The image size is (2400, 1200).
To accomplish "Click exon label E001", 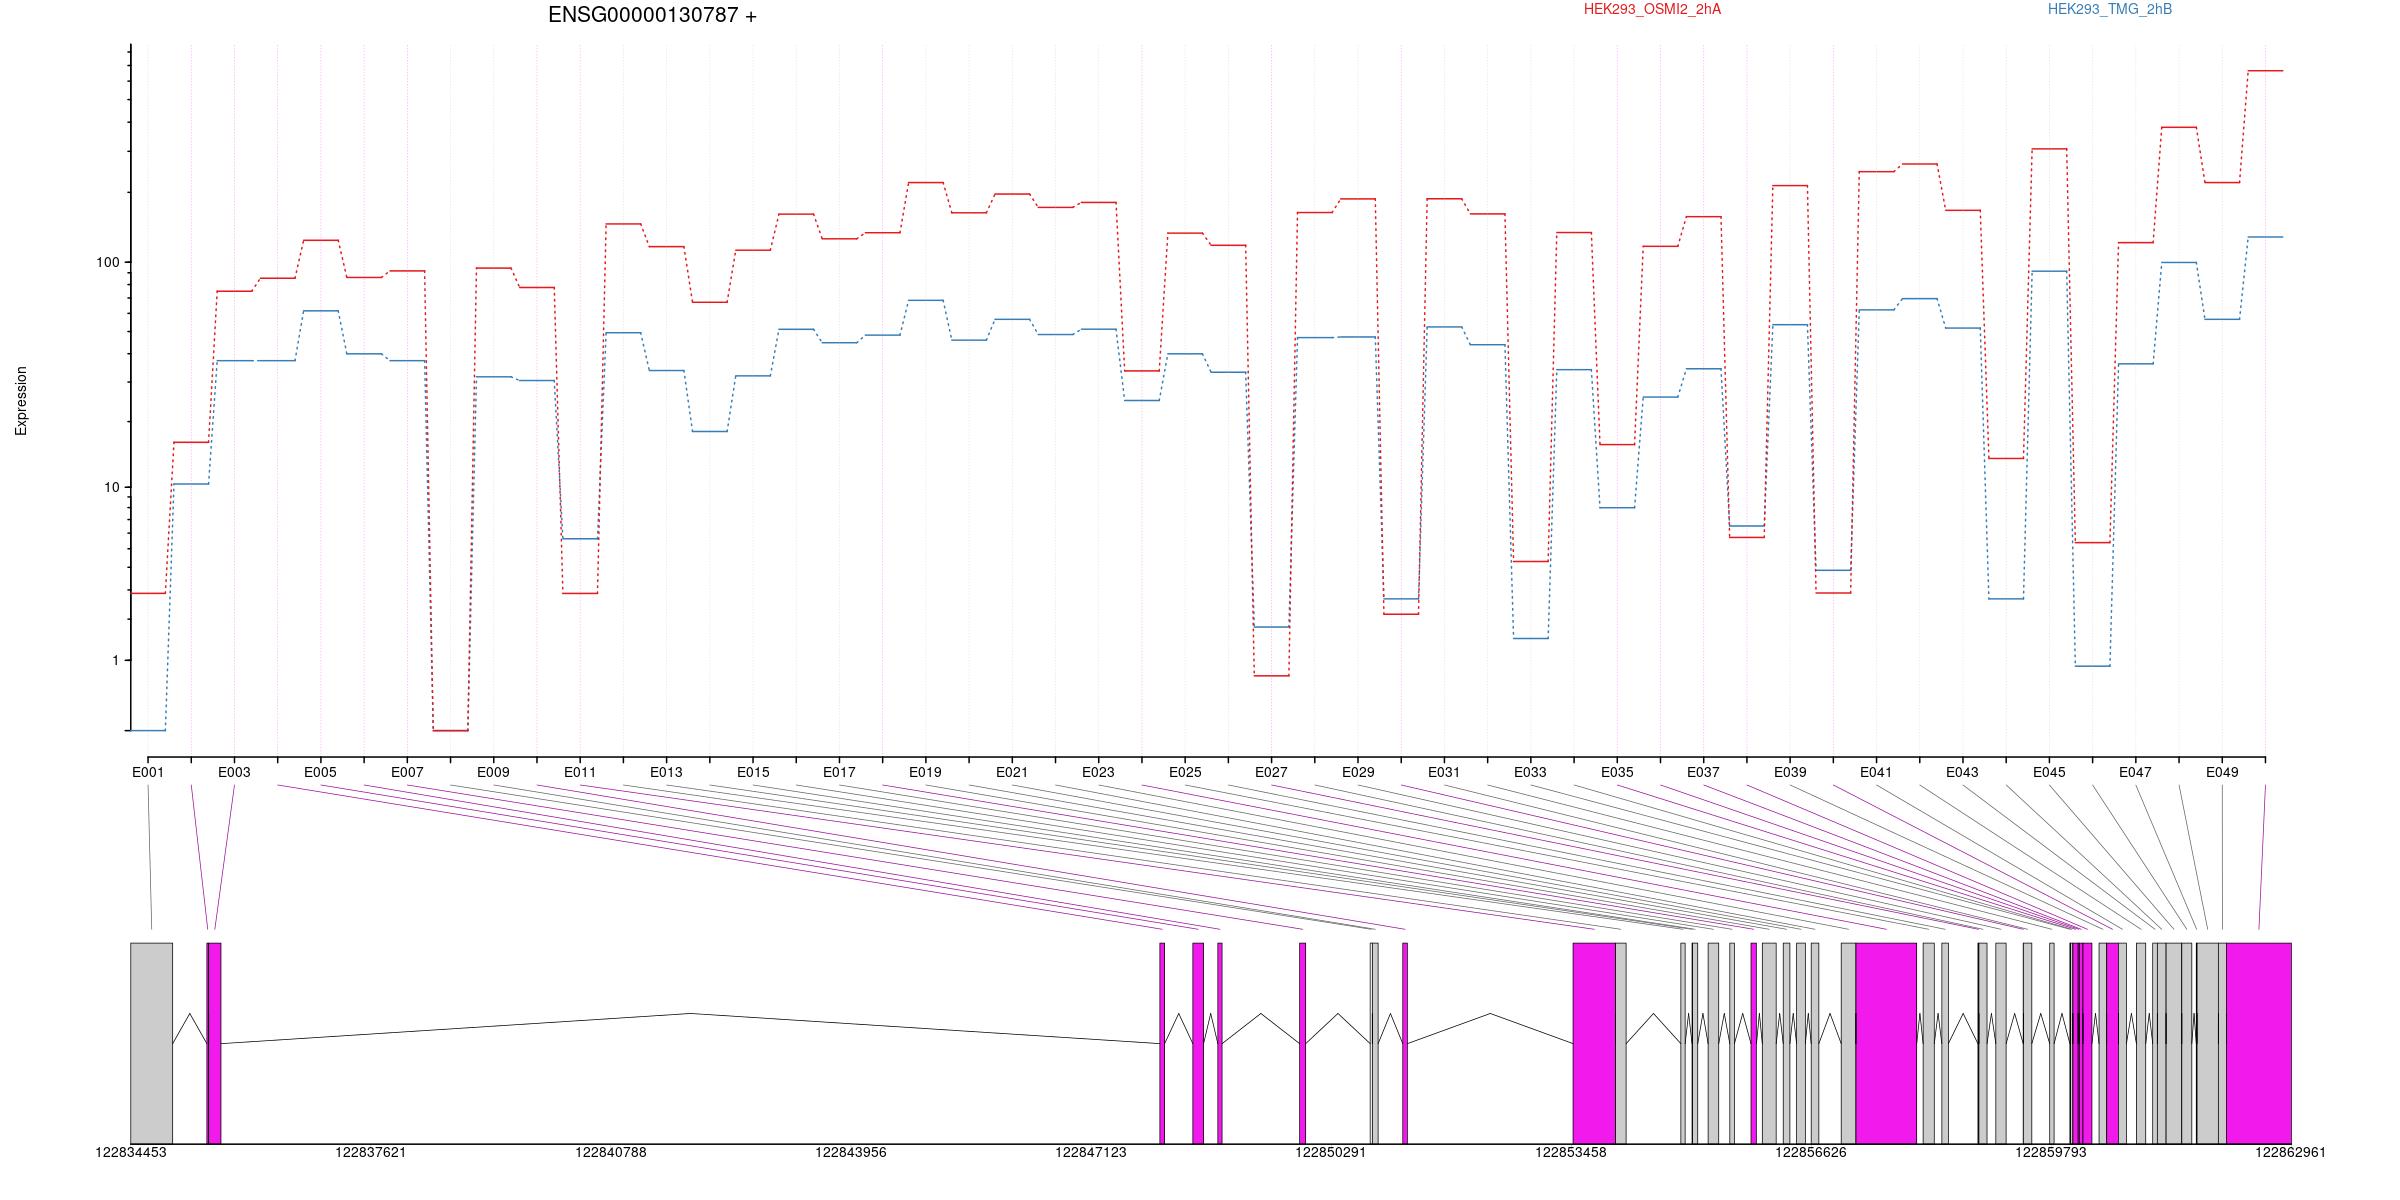I will 148,773.
